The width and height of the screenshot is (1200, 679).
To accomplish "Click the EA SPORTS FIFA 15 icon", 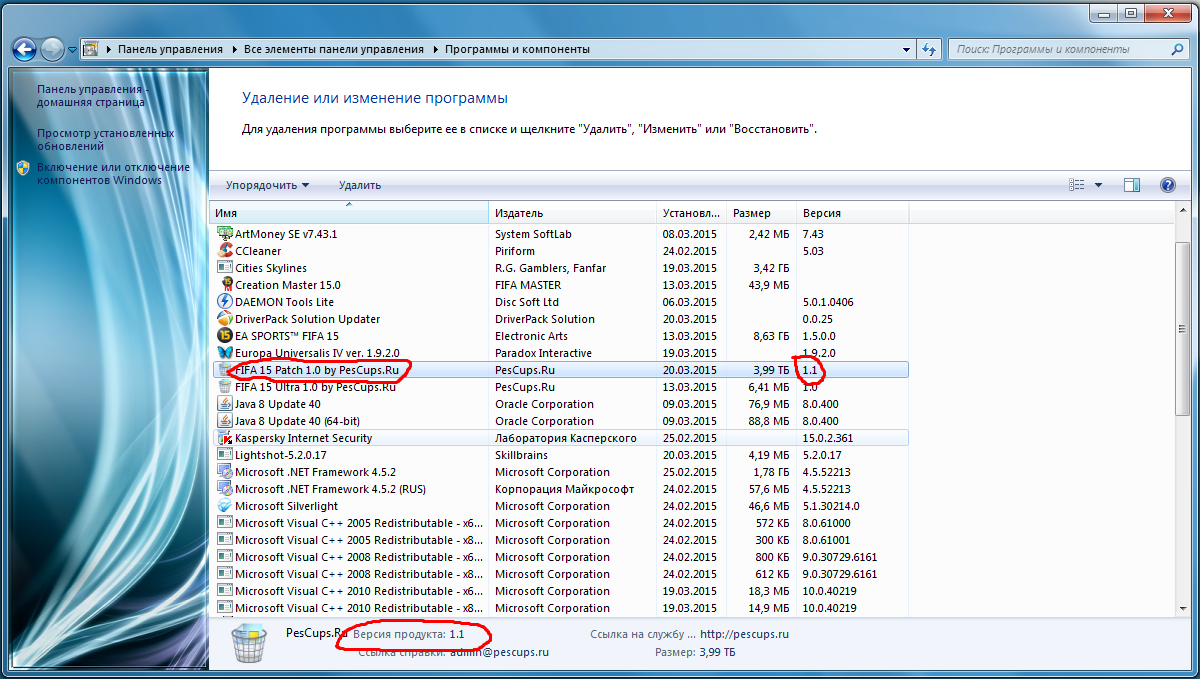I will pos(225,336).
